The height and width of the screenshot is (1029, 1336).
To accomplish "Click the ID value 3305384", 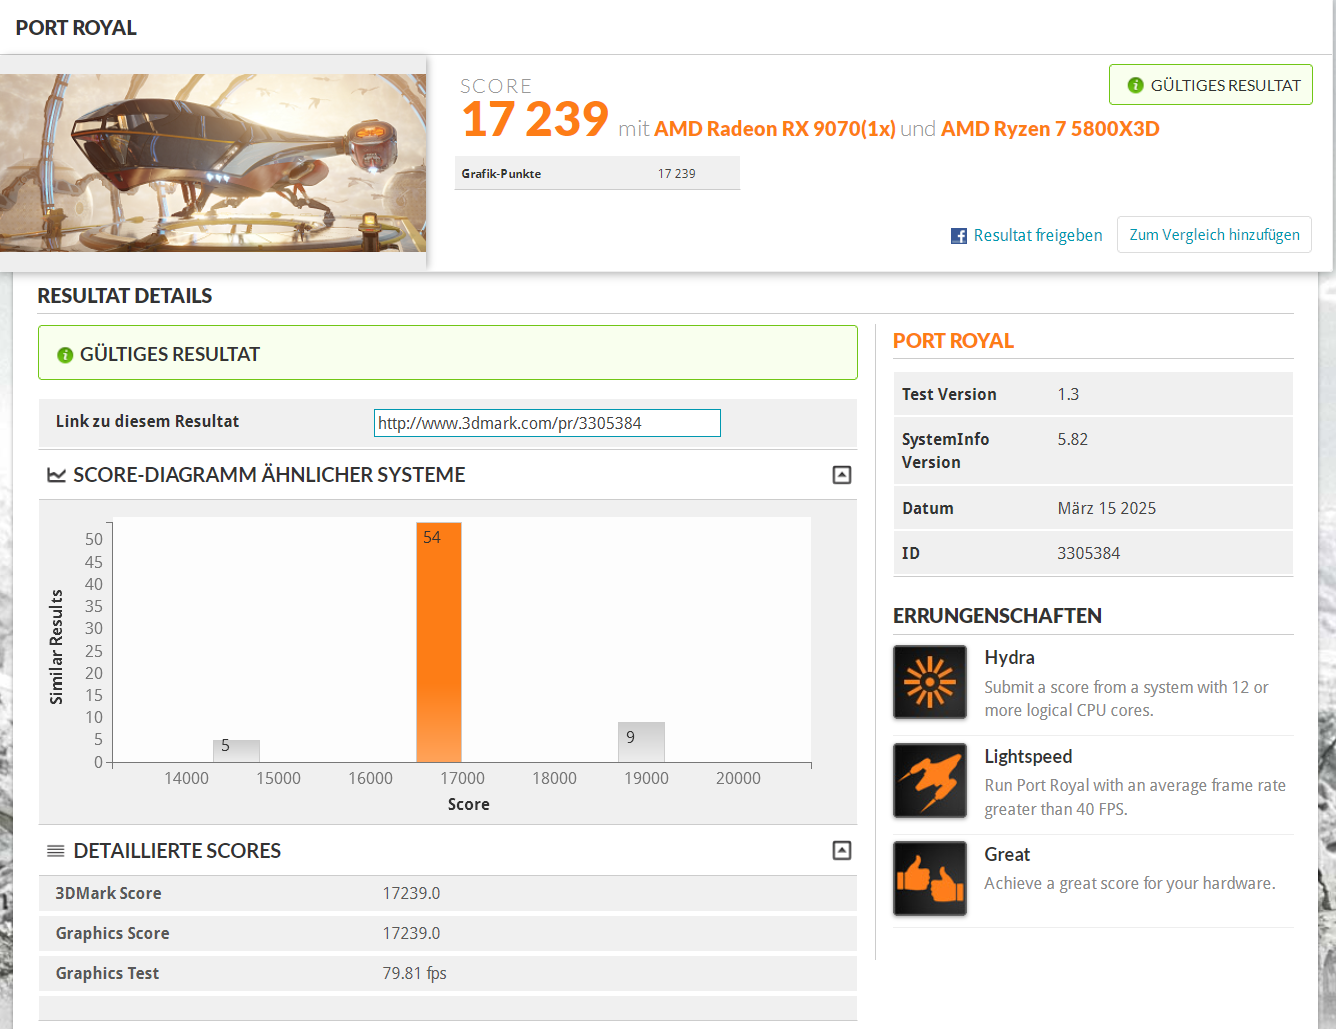I will (1088, 553).
